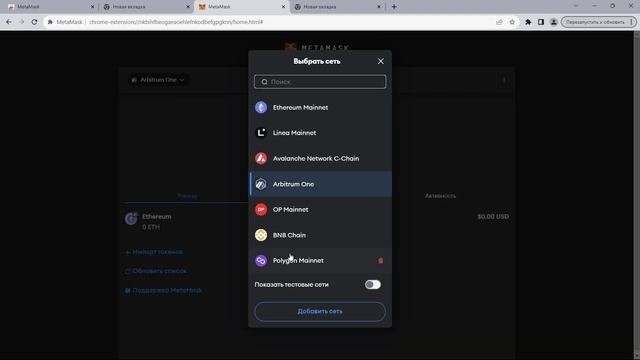This screenshot has width=640, height=360.
Task: Select Linea Mainnet network
Action: click(320, 133)
